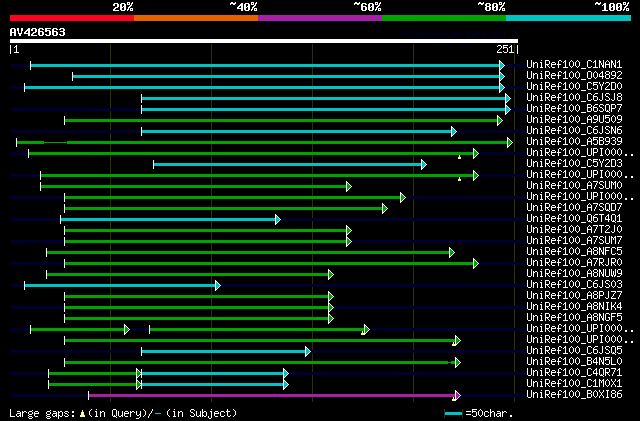The height and width of the screenshot is (421, 640).
Task: Click the arrowhead ending the A7SUM0 alignment
Action: pyautogui.click(x=349, y=187)
